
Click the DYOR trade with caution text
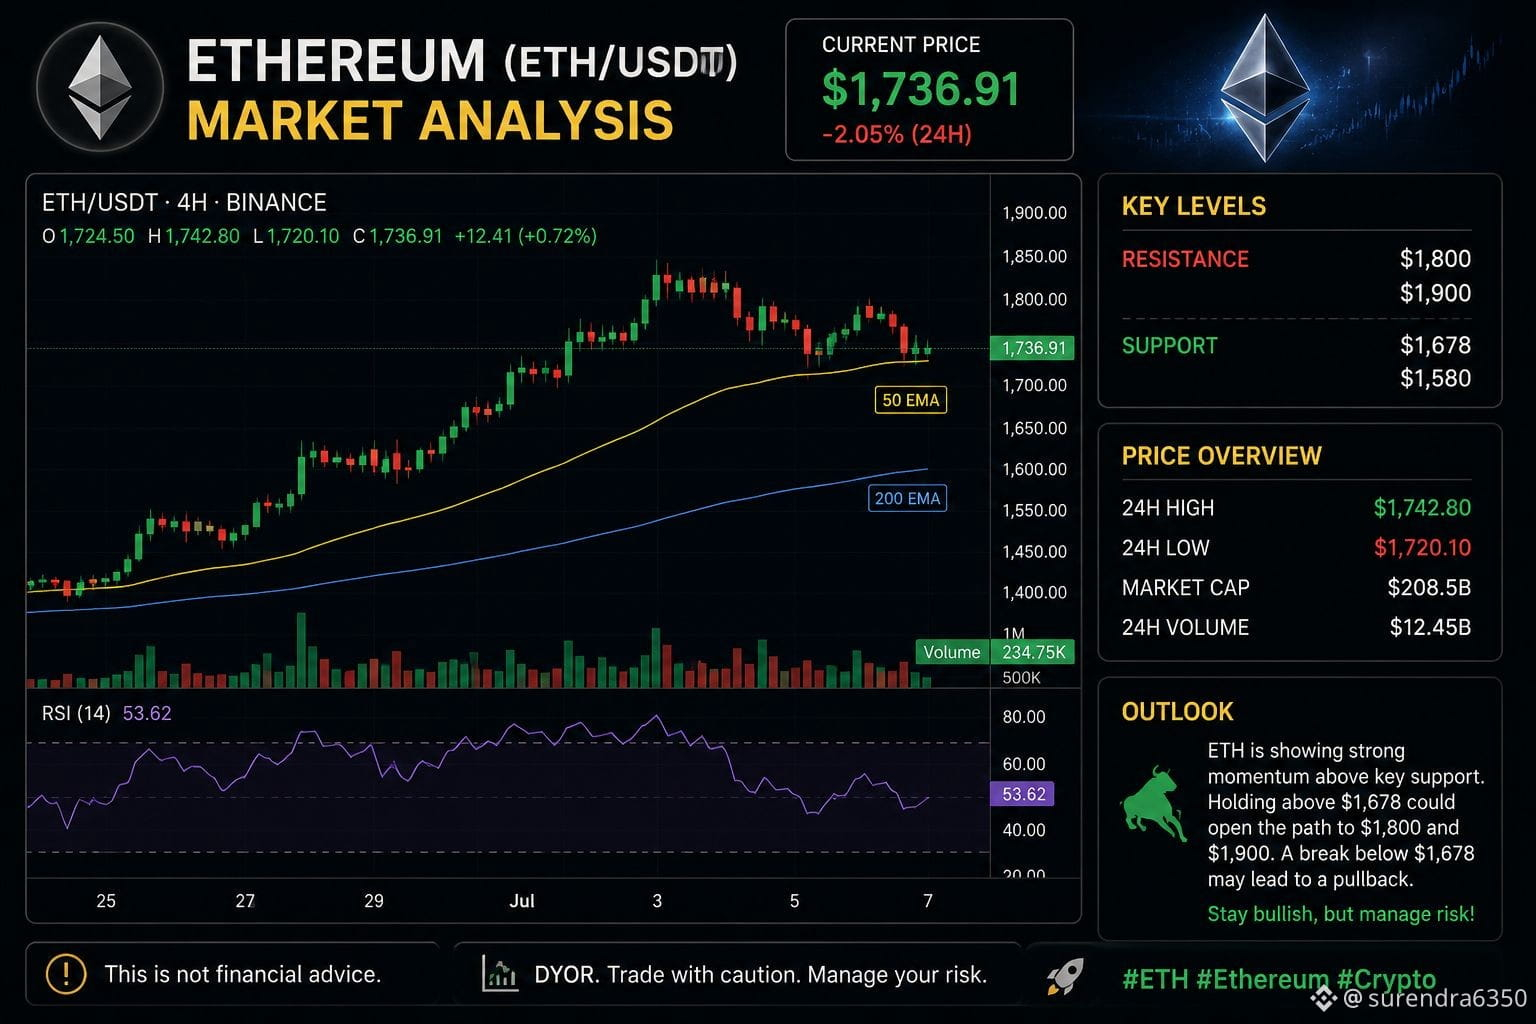(761, 974)
